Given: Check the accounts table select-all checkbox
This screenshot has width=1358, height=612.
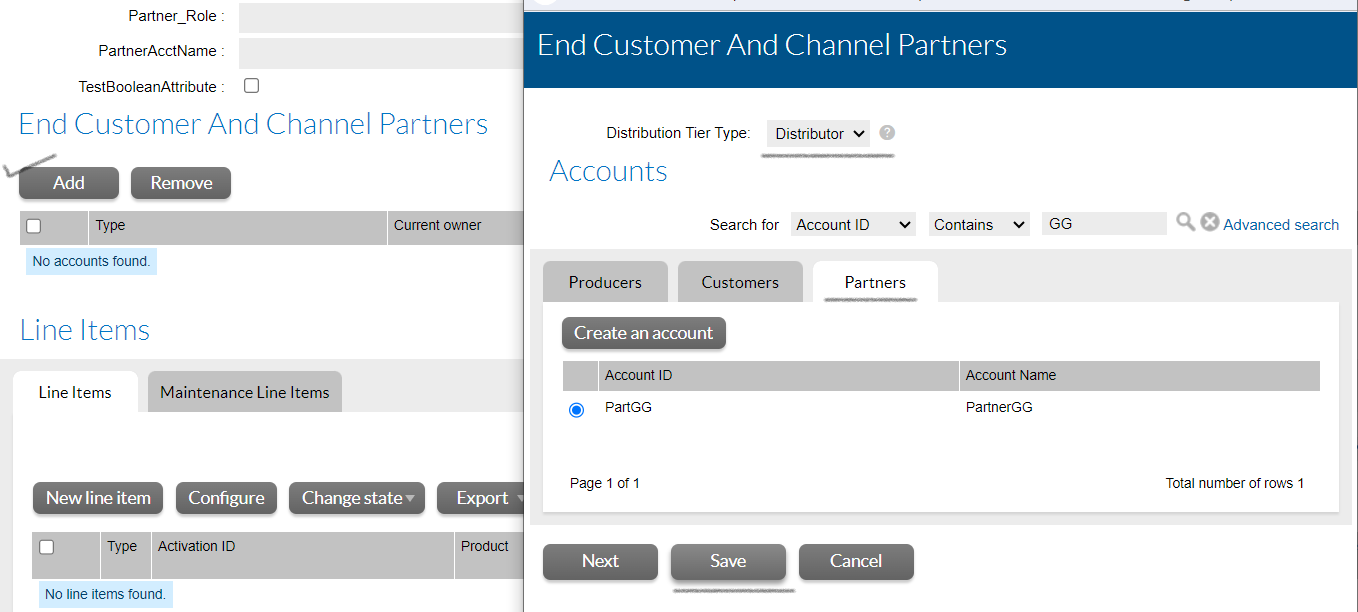Looking at the screenshot, I should pyautogui.click(x=33, y=226).
